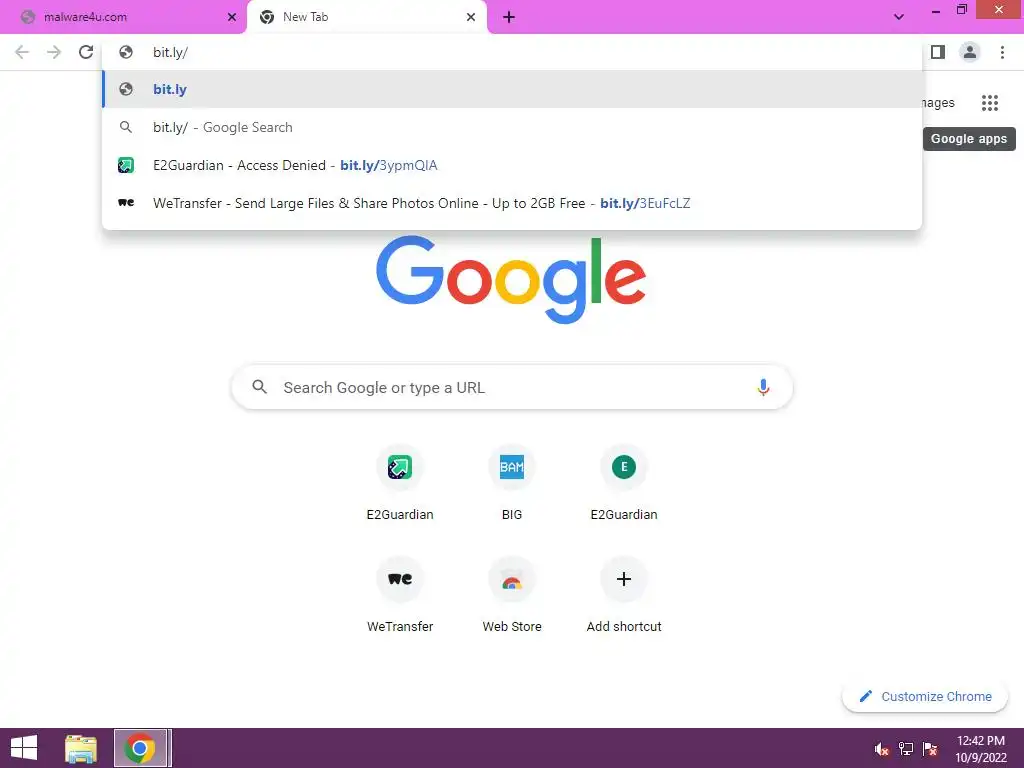Choose WeTransfer bit.ly/3EuFcLZ suggestion
Viewport: 1024px width, 768px height.
tap(512, 203)
